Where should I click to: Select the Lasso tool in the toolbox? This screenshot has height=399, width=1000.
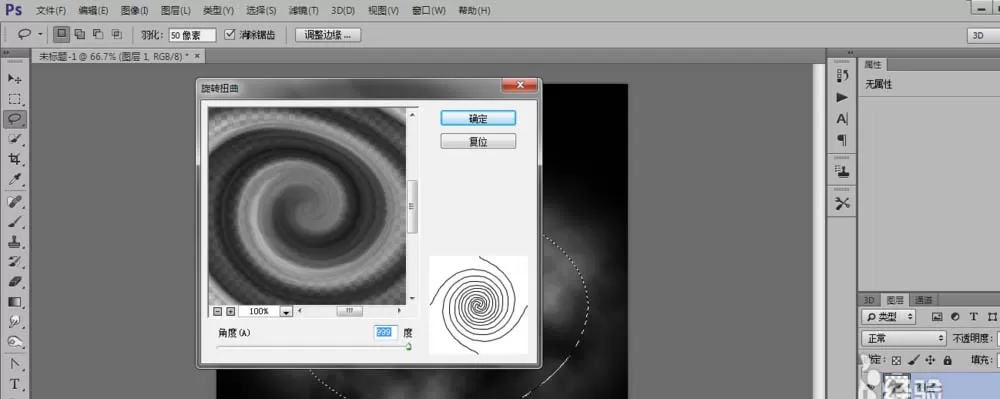[15, 119]
